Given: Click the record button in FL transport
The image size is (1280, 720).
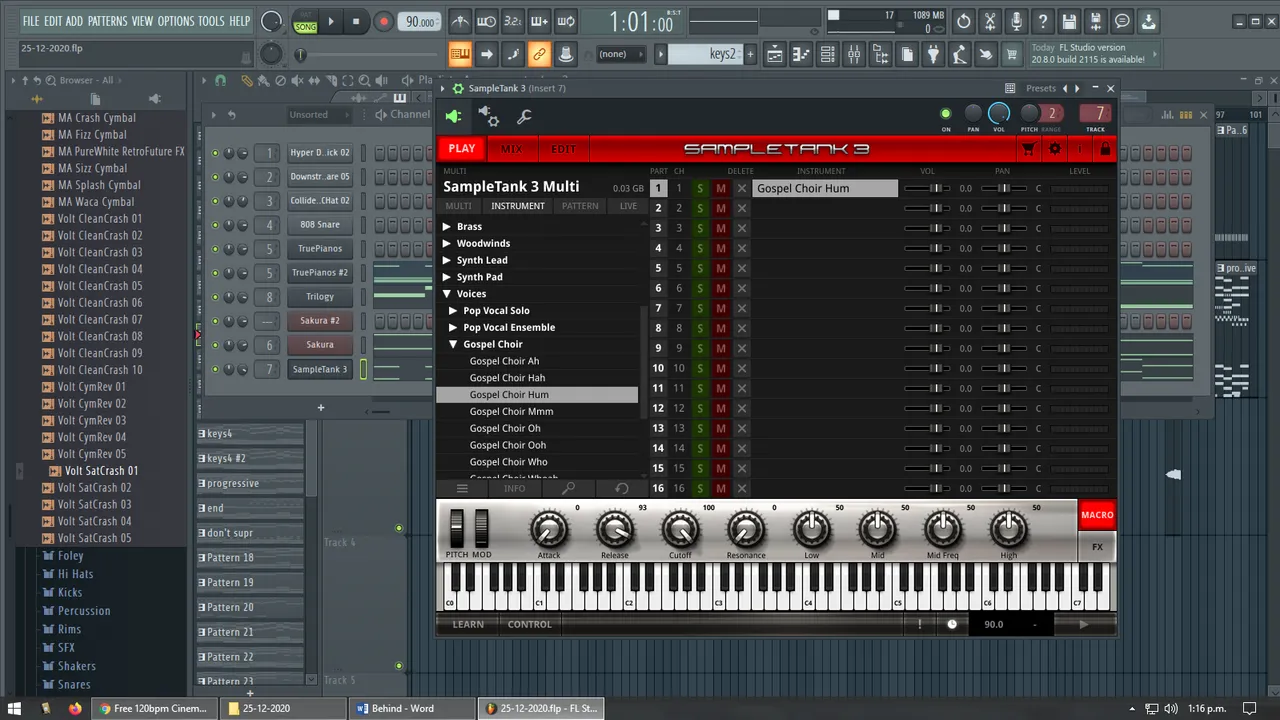Looking at the screenshot, I should [x=383, y=21].
